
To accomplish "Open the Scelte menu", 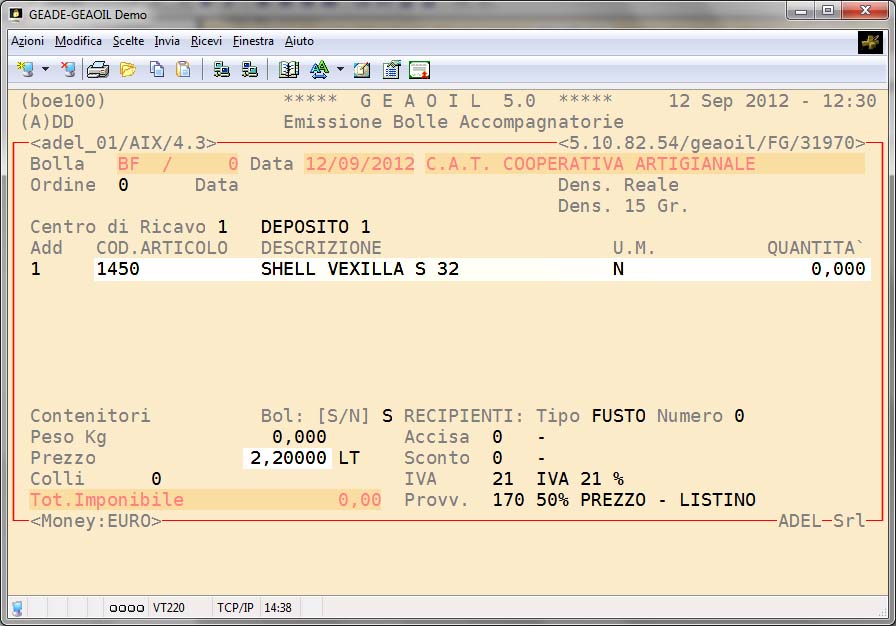I will 128,41.
